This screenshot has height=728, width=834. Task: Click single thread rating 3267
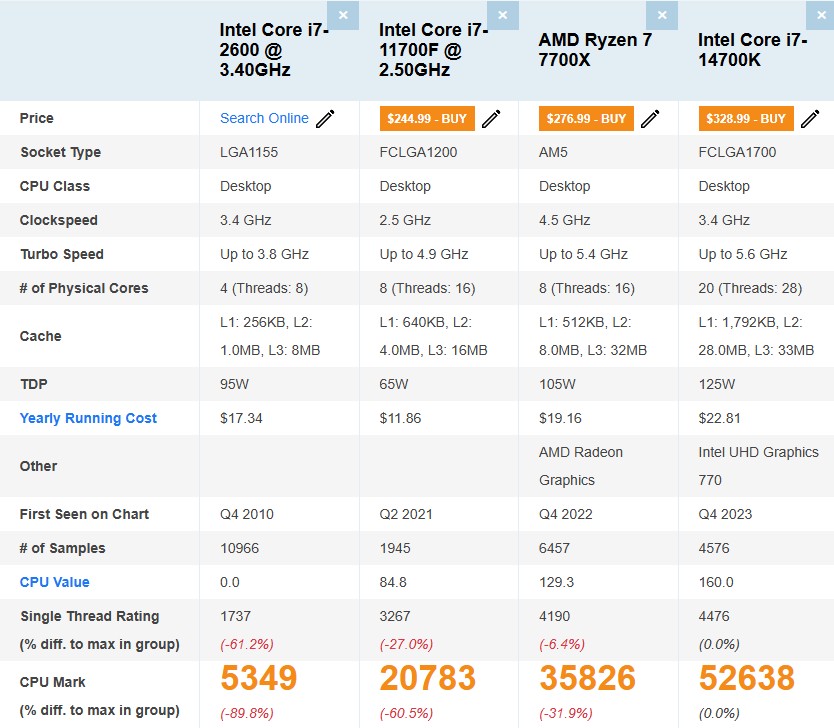(x=395, y=616)
